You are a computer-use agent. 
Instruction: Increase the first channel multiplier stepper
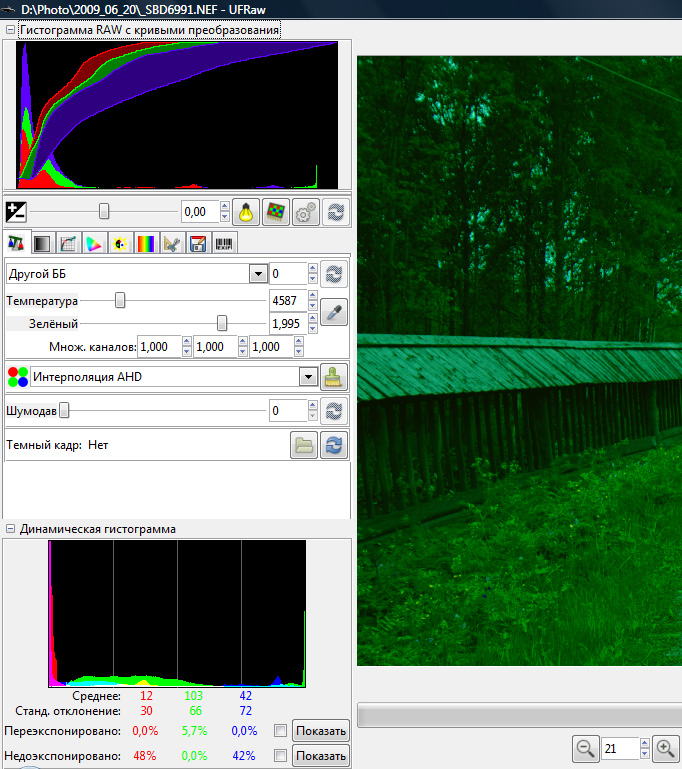pos(186,342)
